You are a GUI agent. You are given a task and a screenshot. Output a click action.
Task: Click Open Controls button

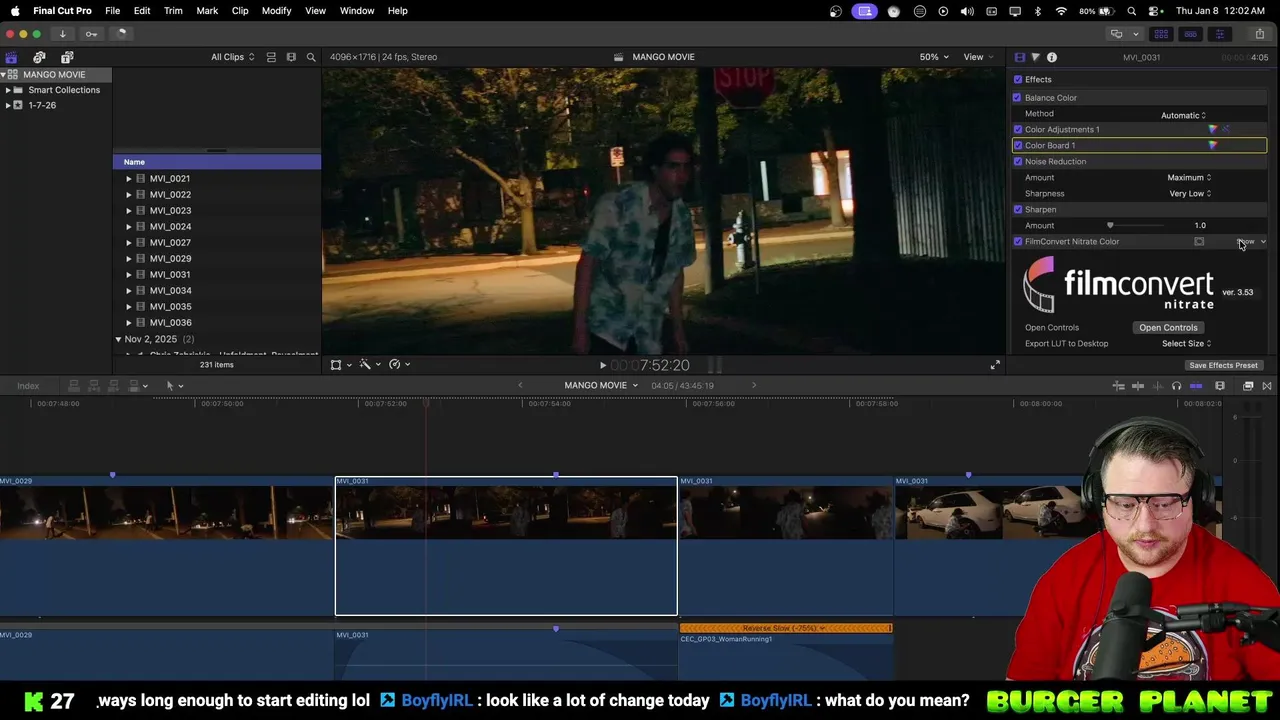pyautogui.click(x=1168, y=327)
